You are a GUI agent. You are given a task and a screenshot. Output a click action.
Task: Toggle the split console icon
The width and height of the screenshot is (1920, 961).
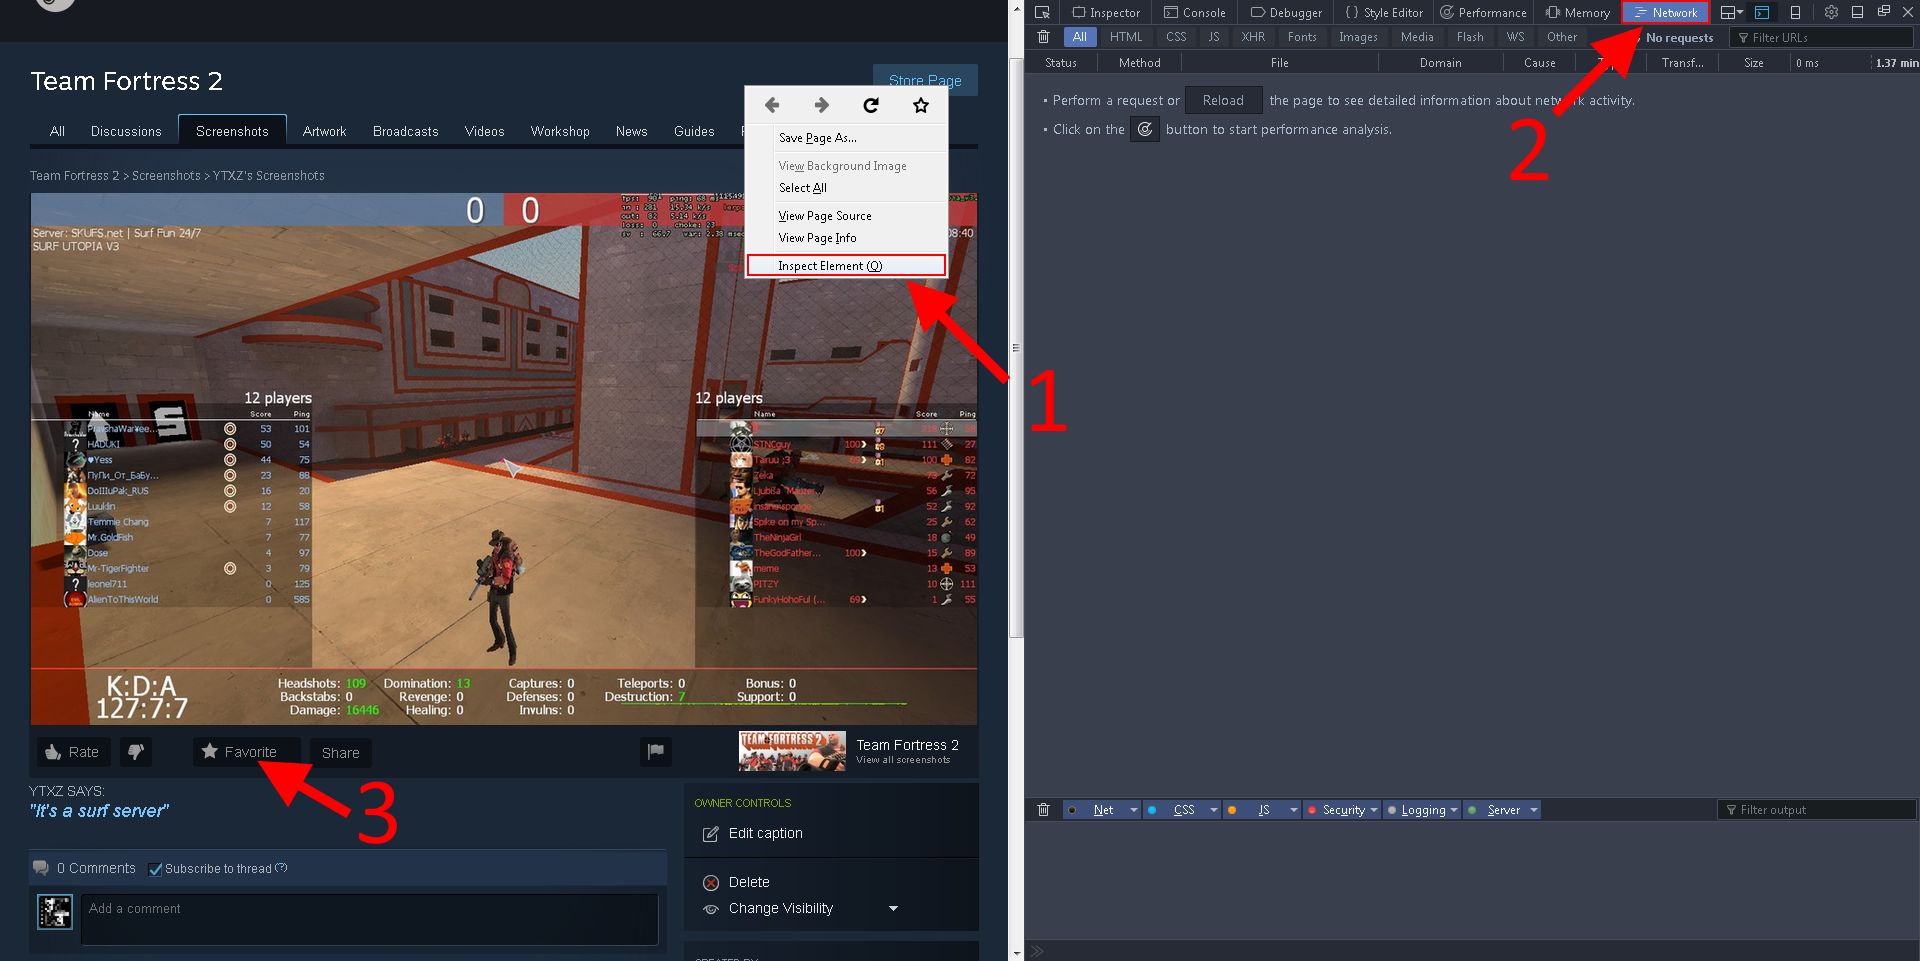tap(1762, 12)
